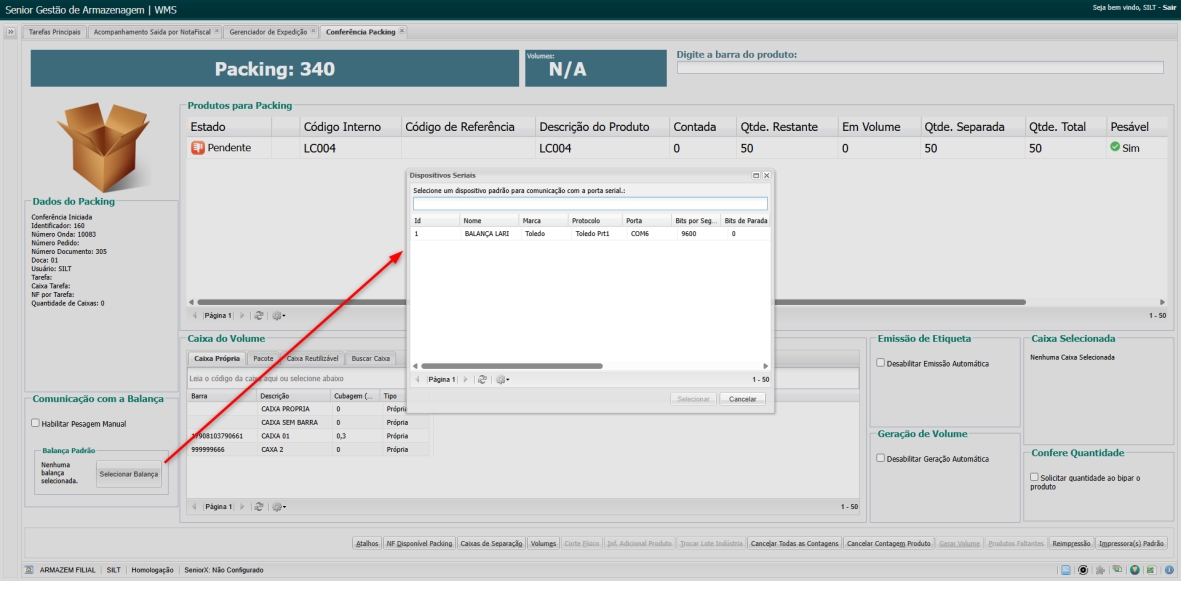The height and width of the screenshot is (591, 1191).
Task: Select the Buscar Caixa tab
Action: [x=370, y=359]
